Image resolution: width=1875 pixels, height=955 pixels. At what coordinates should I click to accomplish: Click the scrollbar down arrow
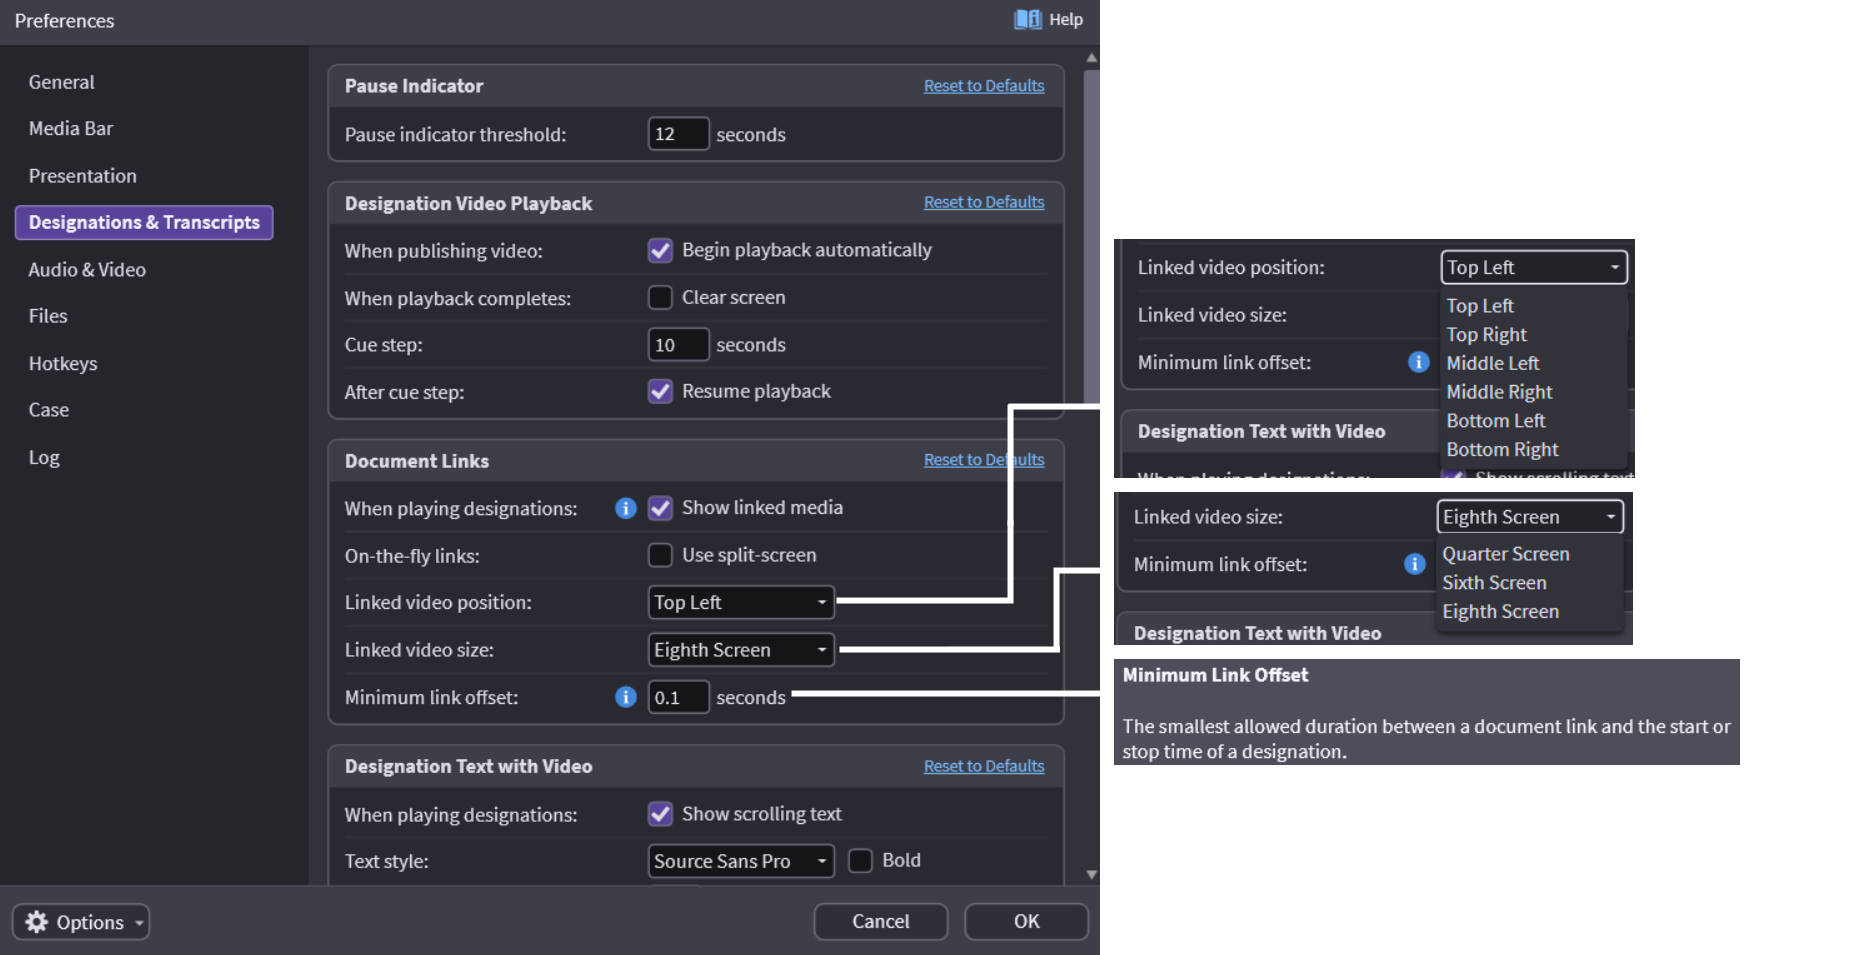(1091, 874)
